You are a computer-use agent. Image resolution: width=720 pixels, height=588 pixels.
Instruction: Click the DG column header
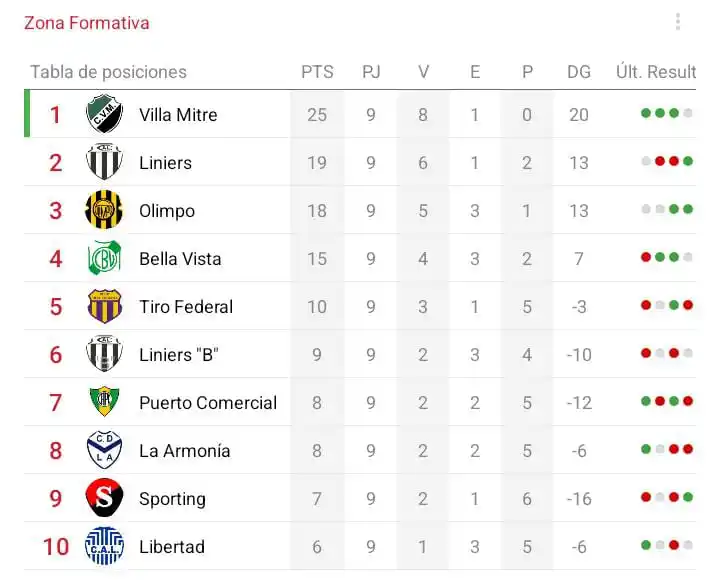tap(579, 72)
